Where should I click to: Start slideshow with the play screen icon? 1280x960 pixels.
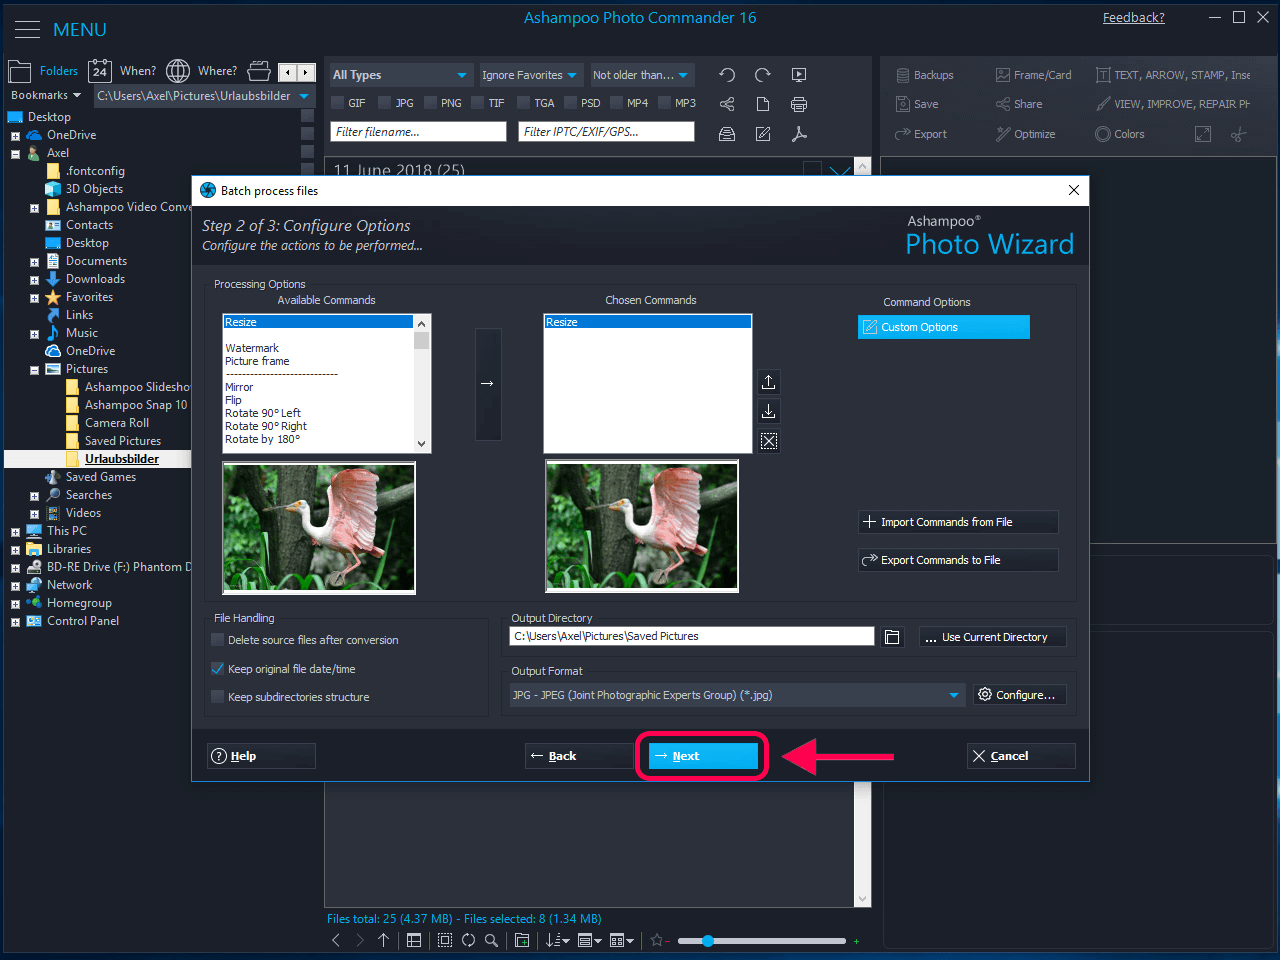[x=799, y=75]
